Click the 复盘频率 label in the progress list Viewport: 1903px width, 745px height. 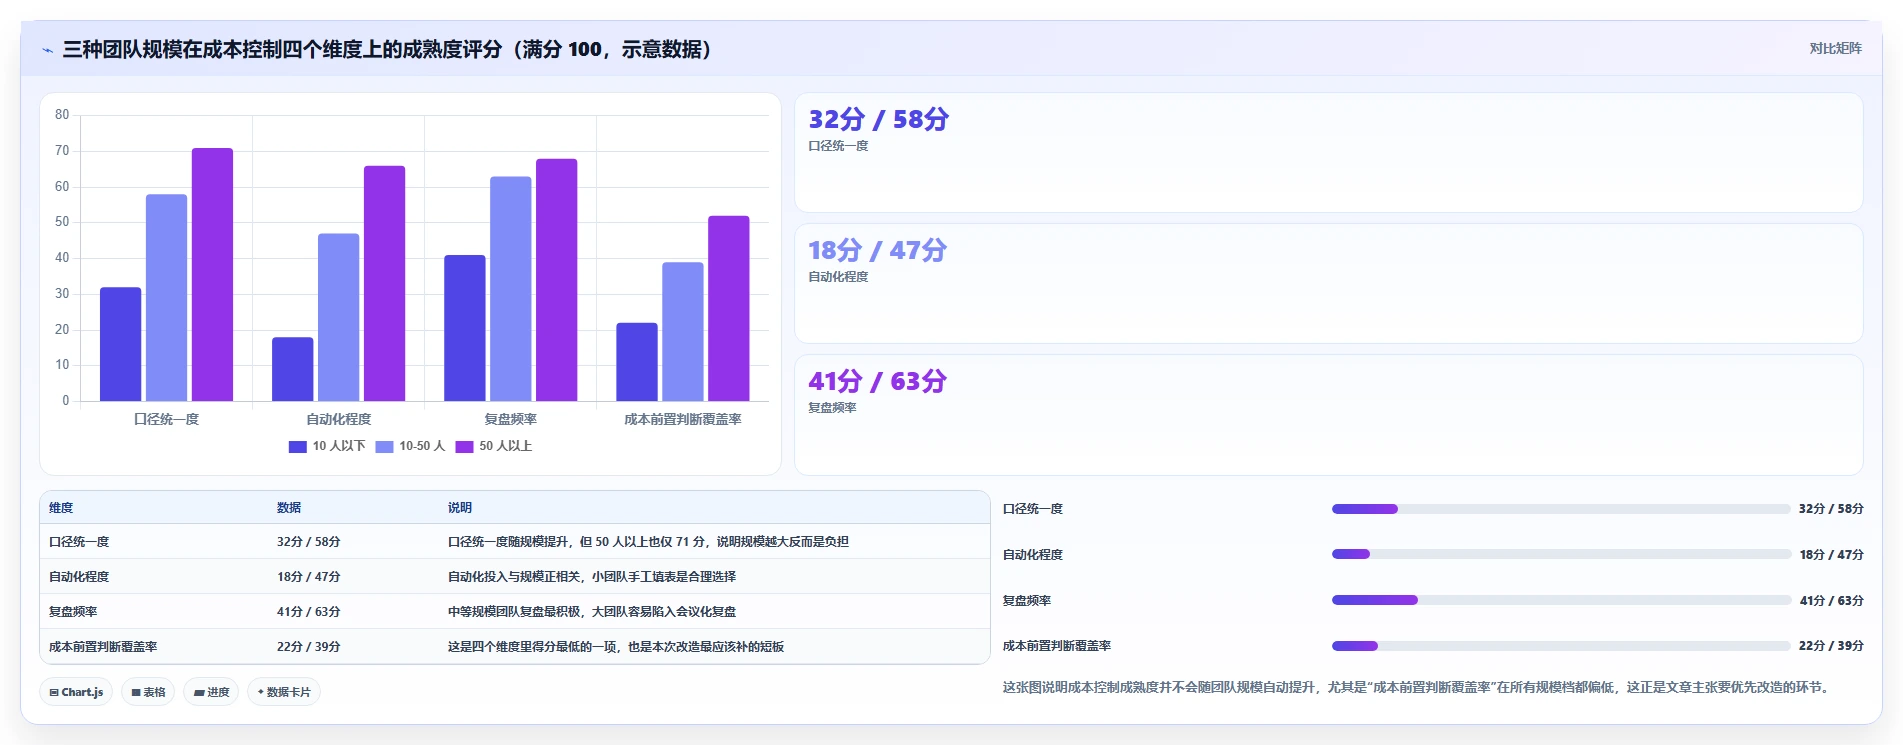click(x=1027, y=601)
